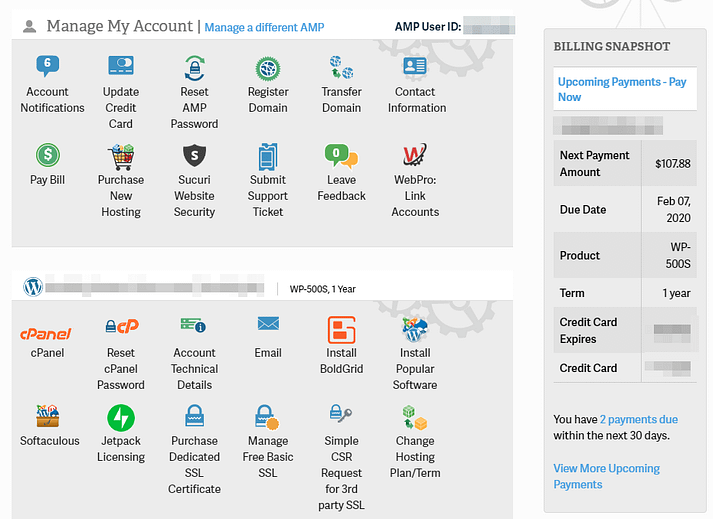Click the 'Credit Card Expires' row label
The width and height of the screenshot is (713, 519).
tap(588, 330)
